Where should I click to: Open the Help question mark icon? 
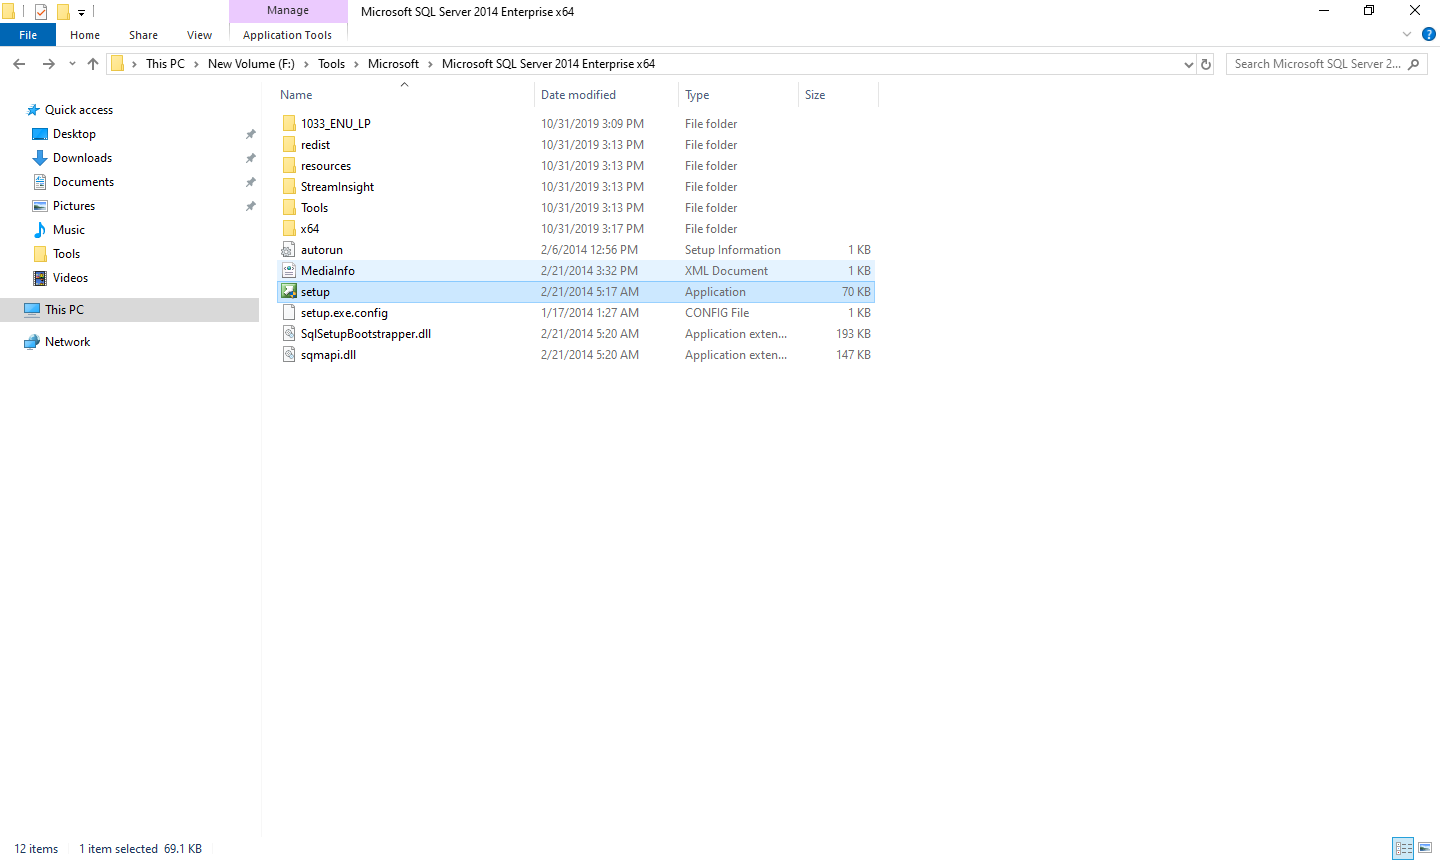(x=1429, y=34)
